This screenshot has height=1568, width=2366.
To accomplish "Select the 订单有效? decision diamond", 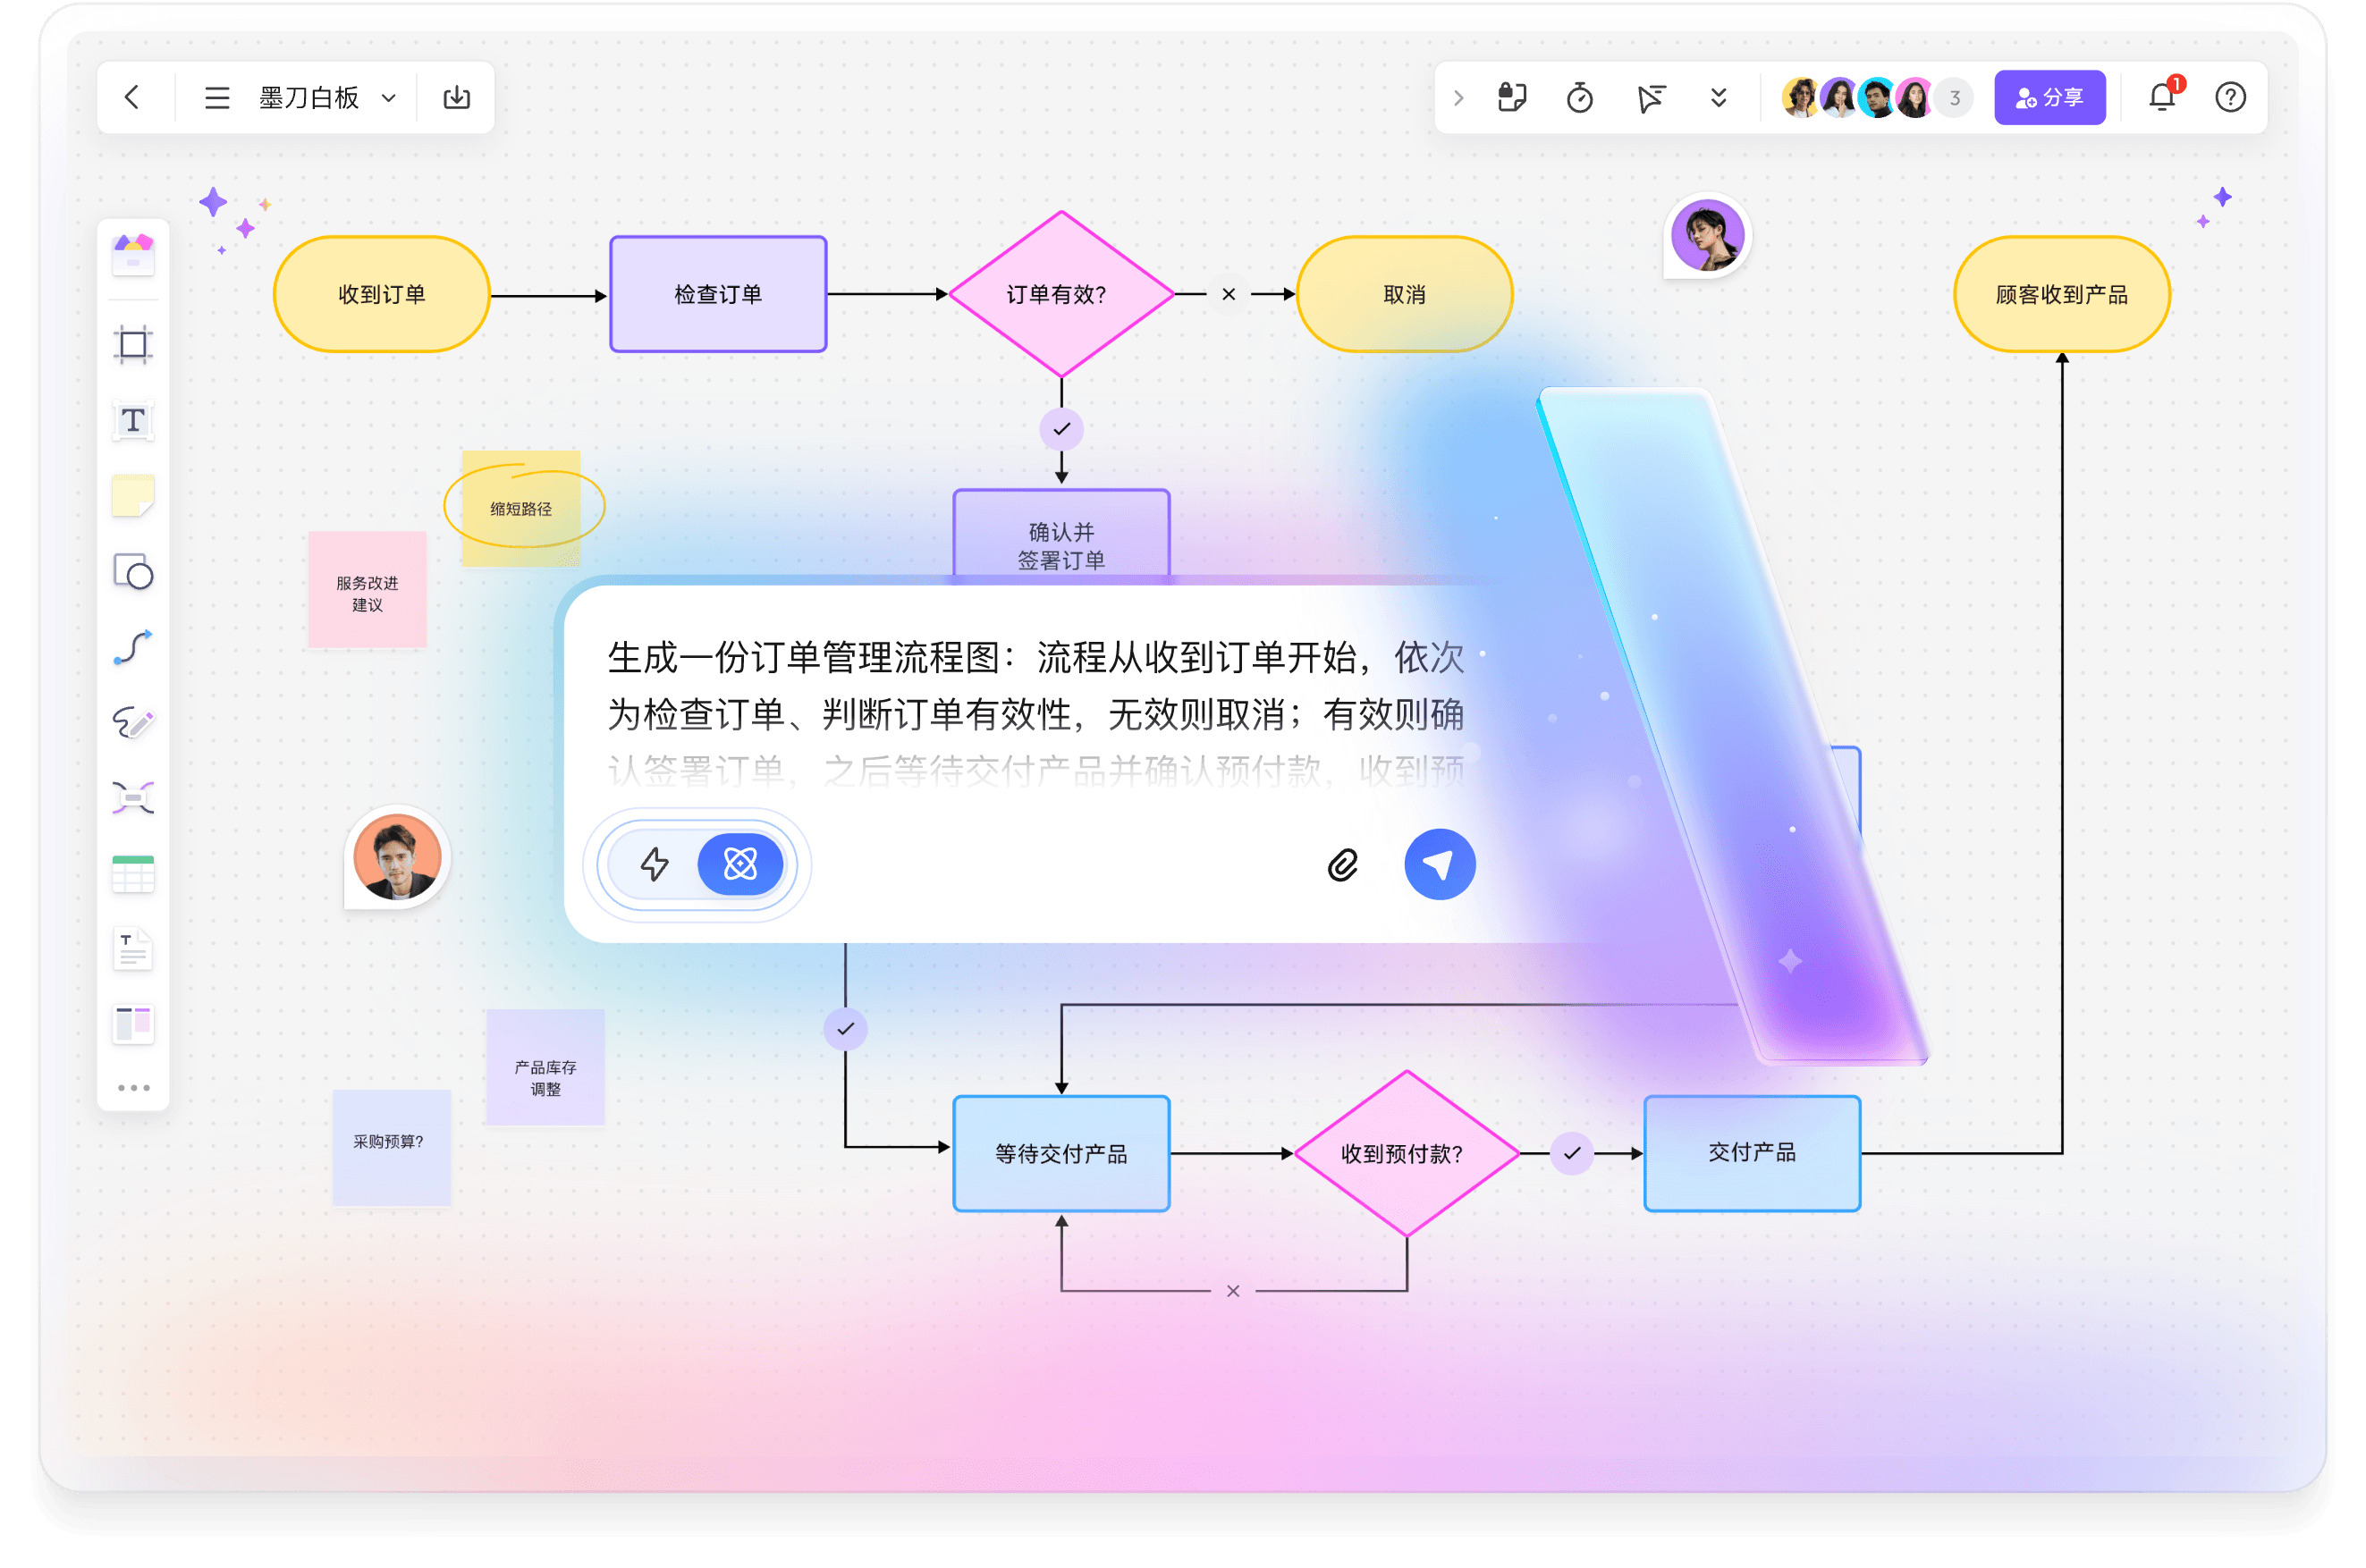I will pos(1061,294).
